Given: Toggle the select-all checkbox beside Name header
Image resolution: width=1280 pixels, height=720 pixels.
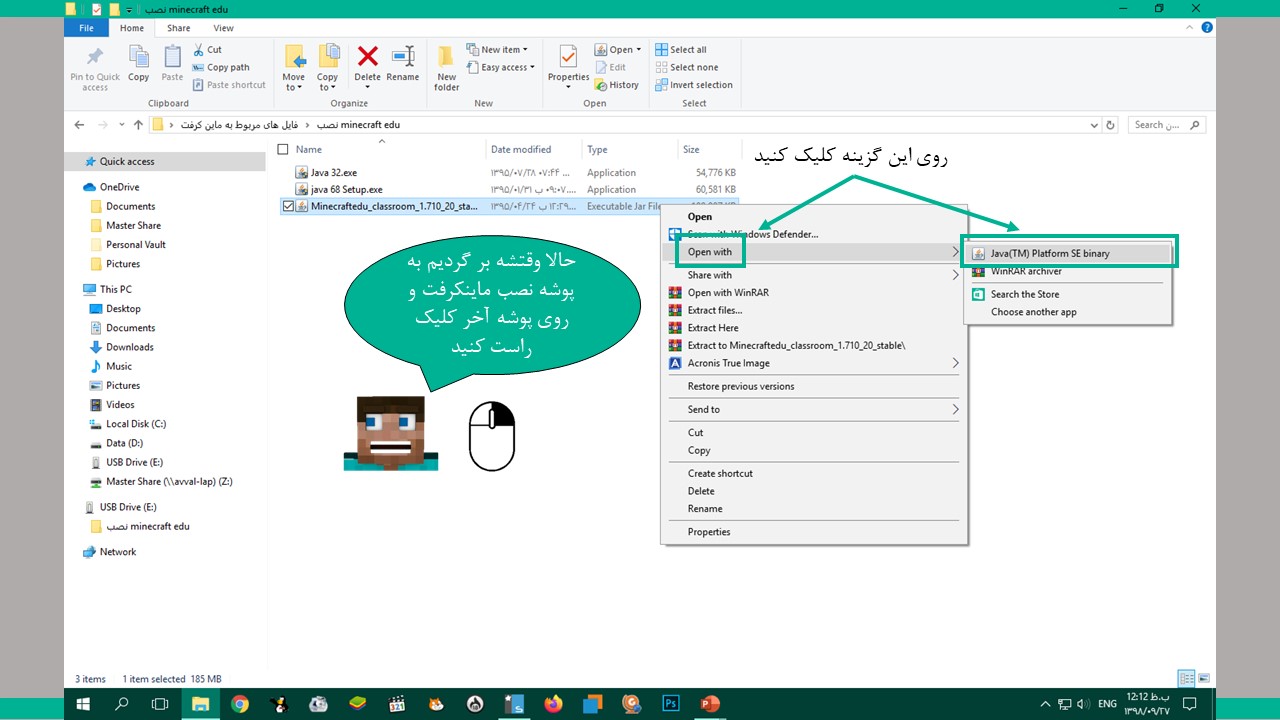Looking at the screenshot, I should [283, 150].
